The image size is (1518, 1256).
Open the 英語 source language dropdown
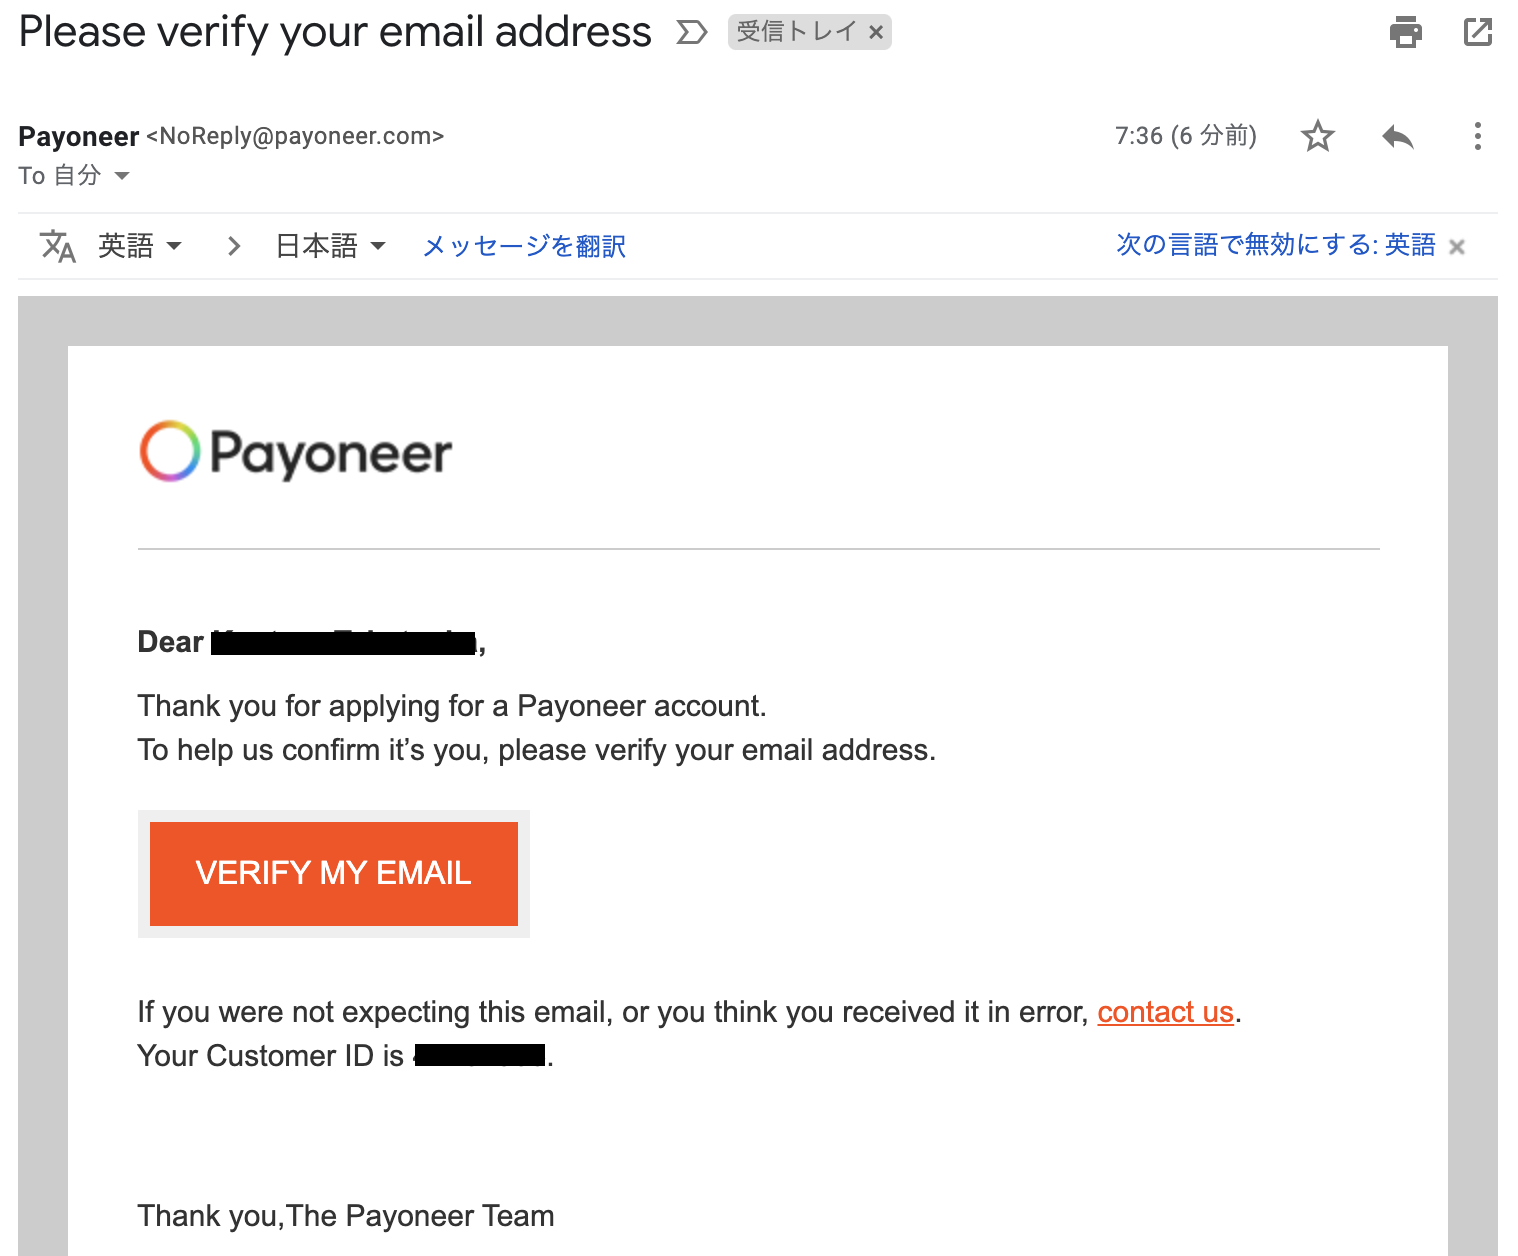tap(140, 246)
